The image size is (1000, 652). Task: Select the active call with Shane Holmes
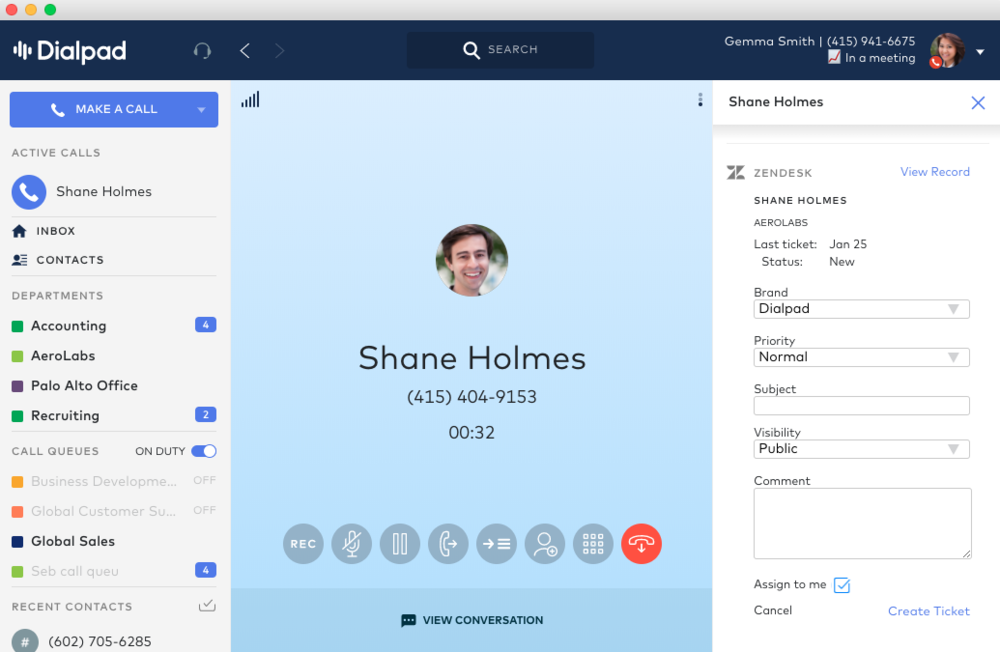(114, 191)
